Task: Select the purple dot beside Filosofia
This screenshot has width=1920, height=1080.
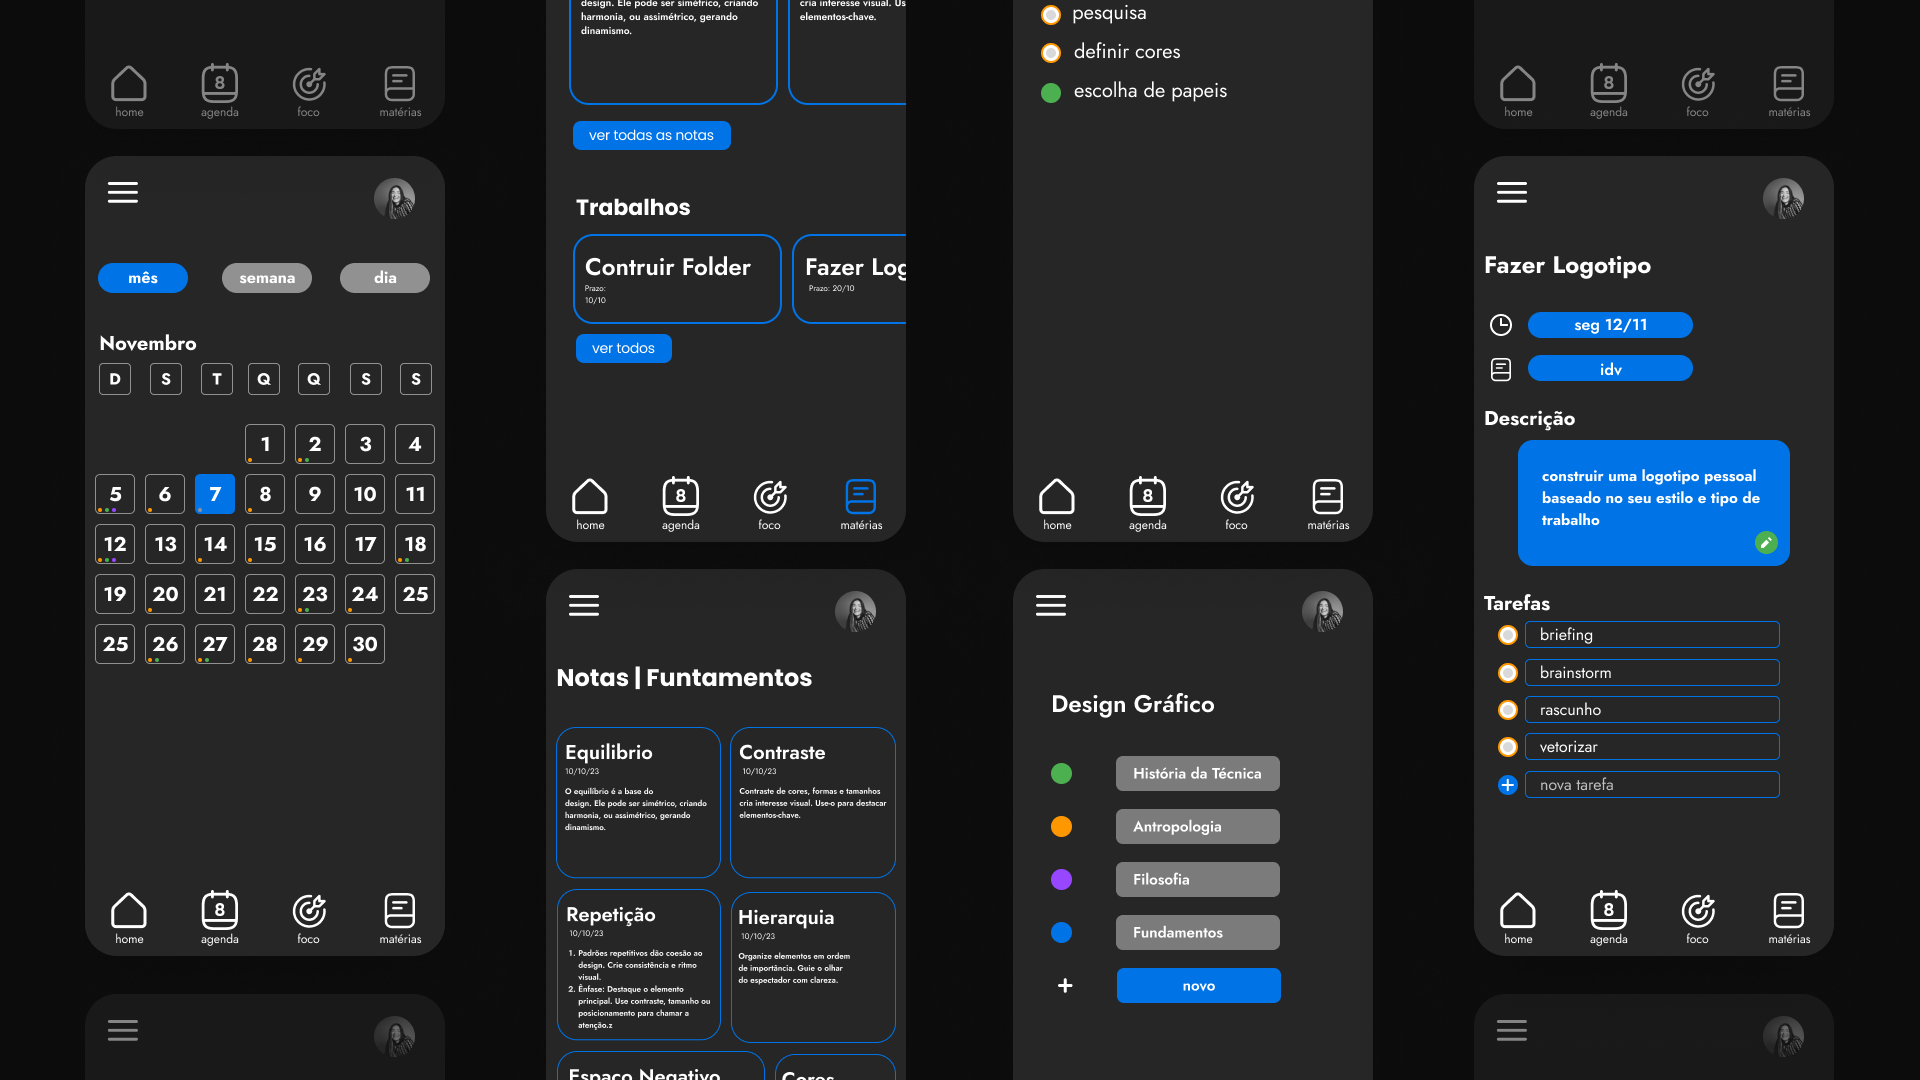Action: (1062, 879)
